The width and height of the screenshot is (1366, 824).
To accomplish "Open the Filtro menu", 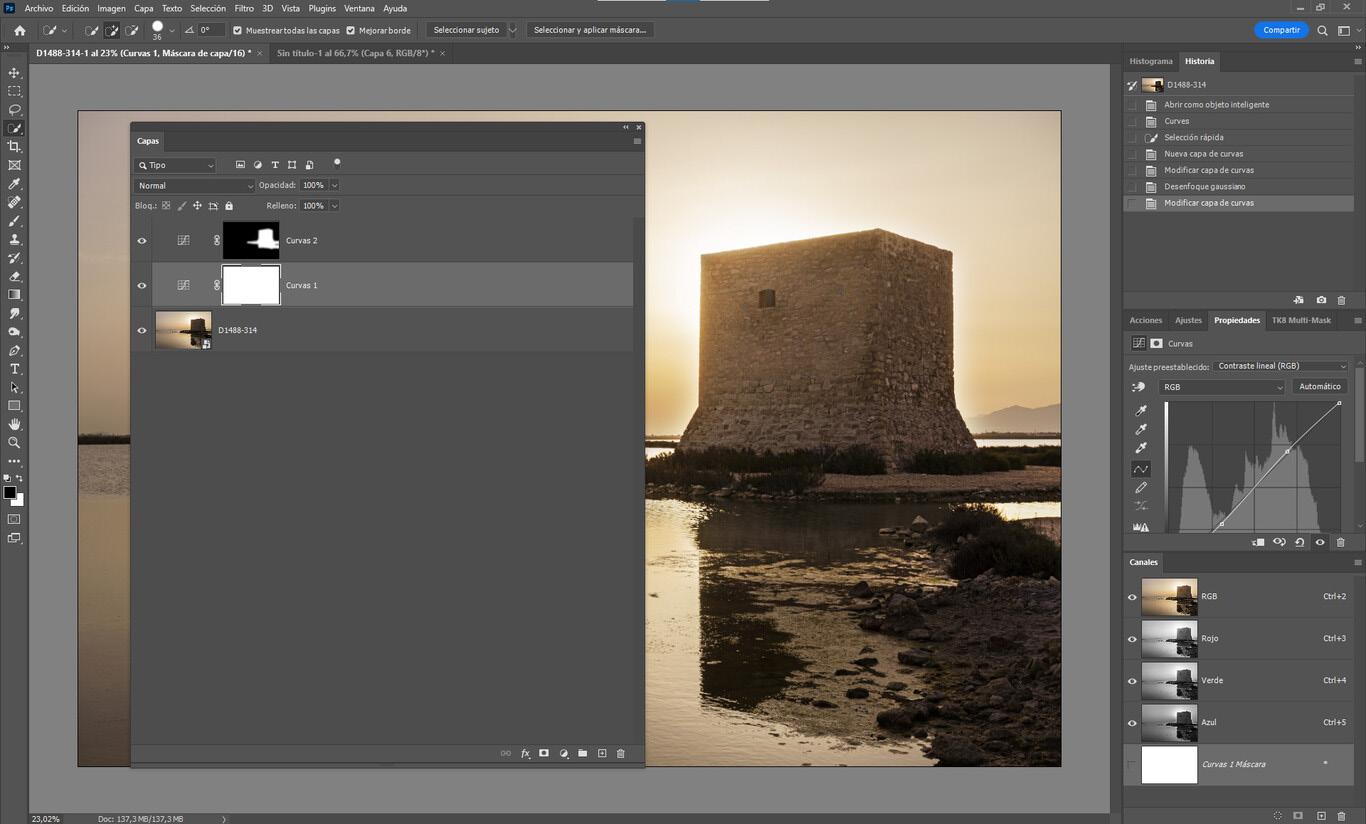I will 244,8.
